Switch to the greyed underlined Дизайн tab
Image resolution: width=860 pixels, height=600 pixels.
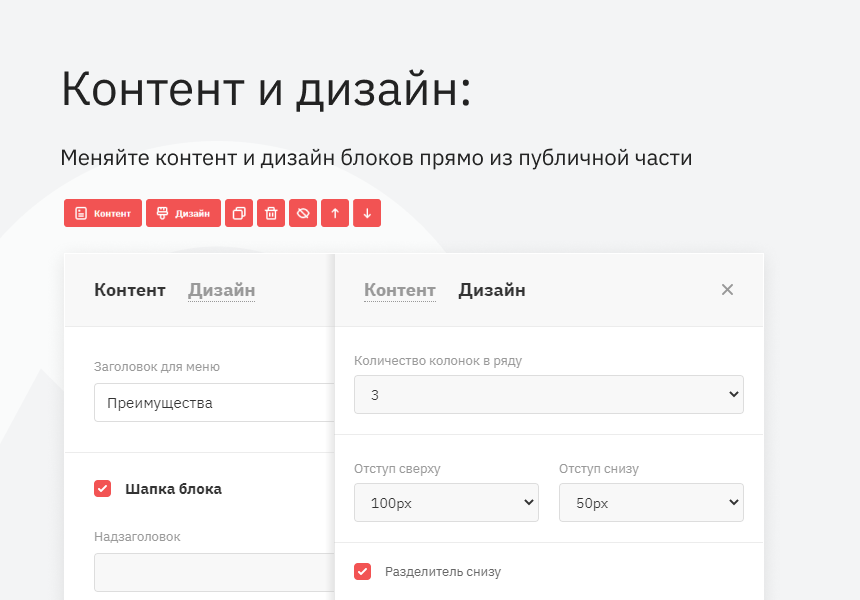(x=221, y=290)
